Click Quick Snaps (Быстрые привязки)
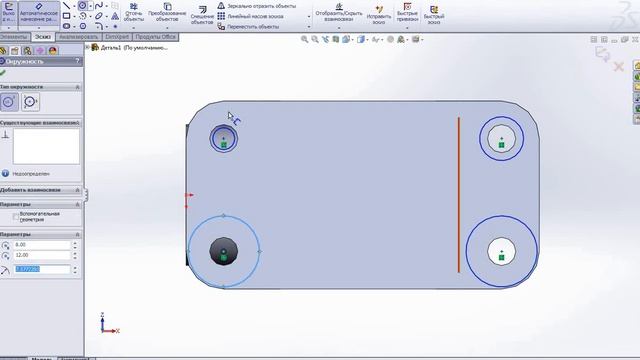The image size is (640, 360). click(407, 12)
